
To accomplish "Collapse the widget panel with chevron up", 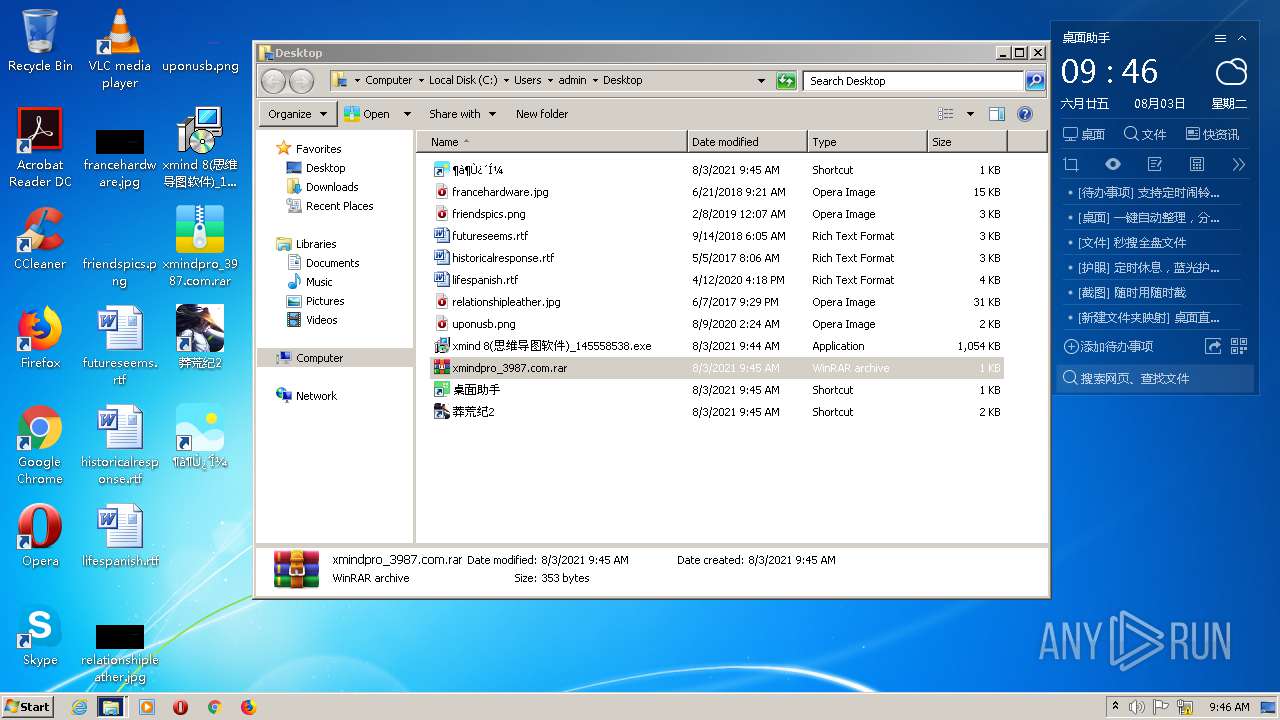I will click(1242, 38).
